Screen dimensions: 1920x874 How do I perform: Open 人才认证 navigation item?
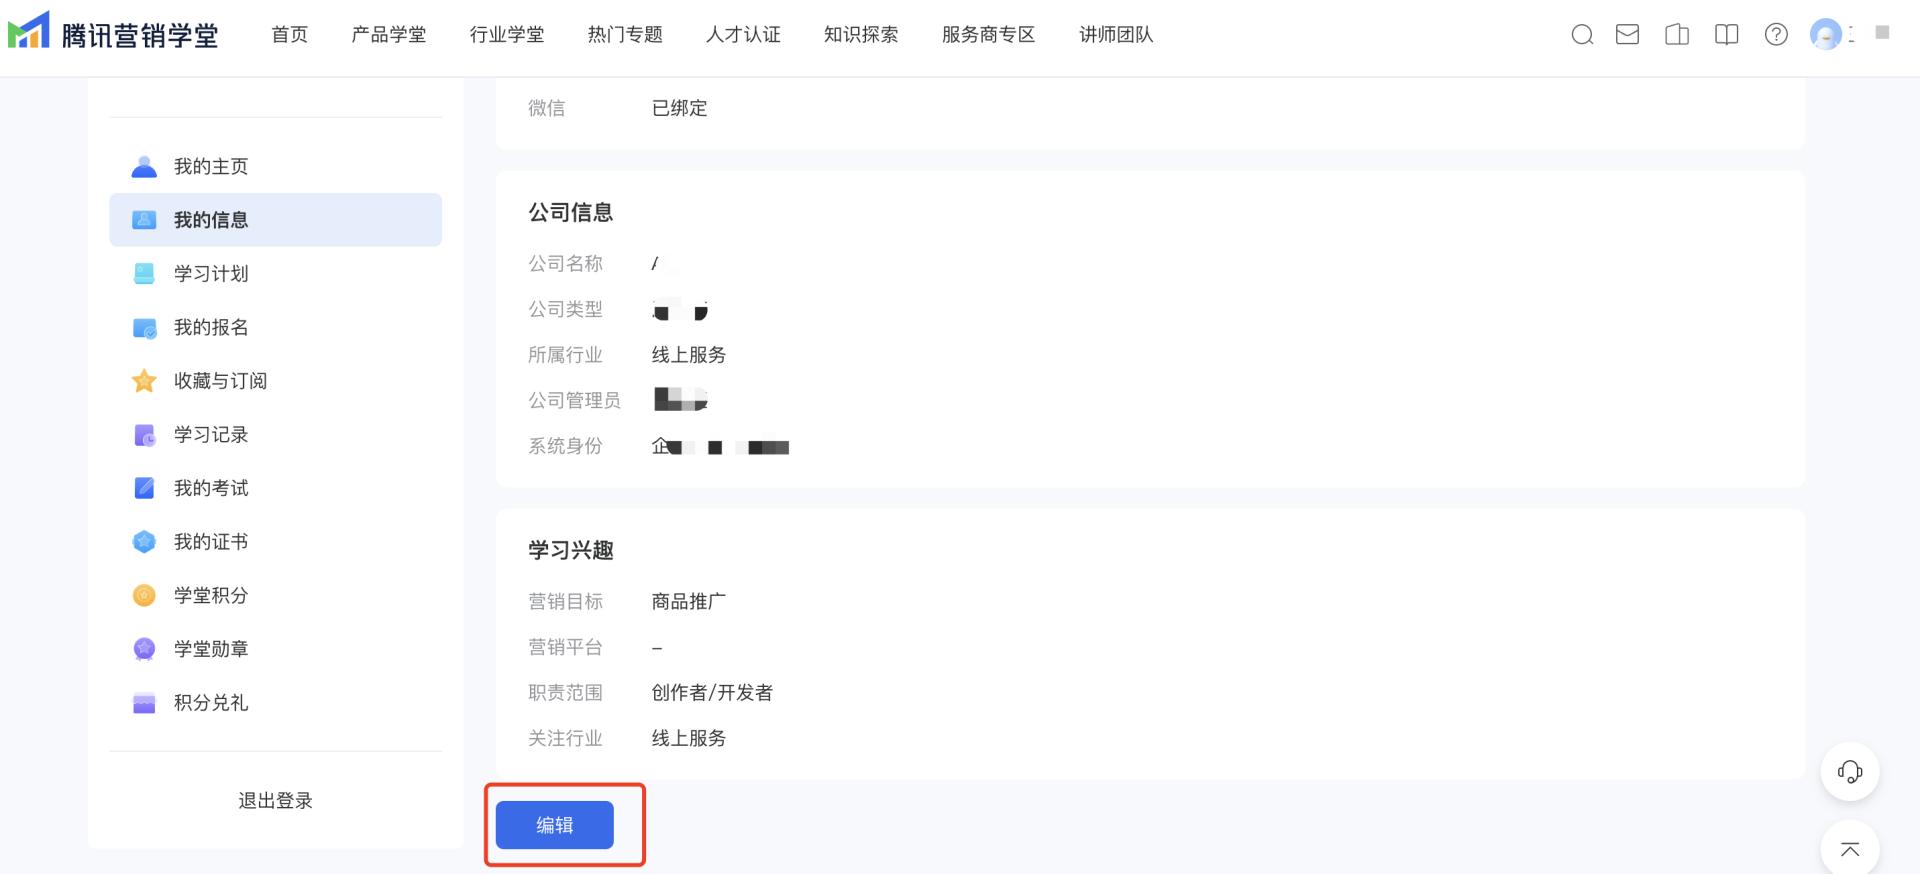pyautogui.click(x=743, y=35)
